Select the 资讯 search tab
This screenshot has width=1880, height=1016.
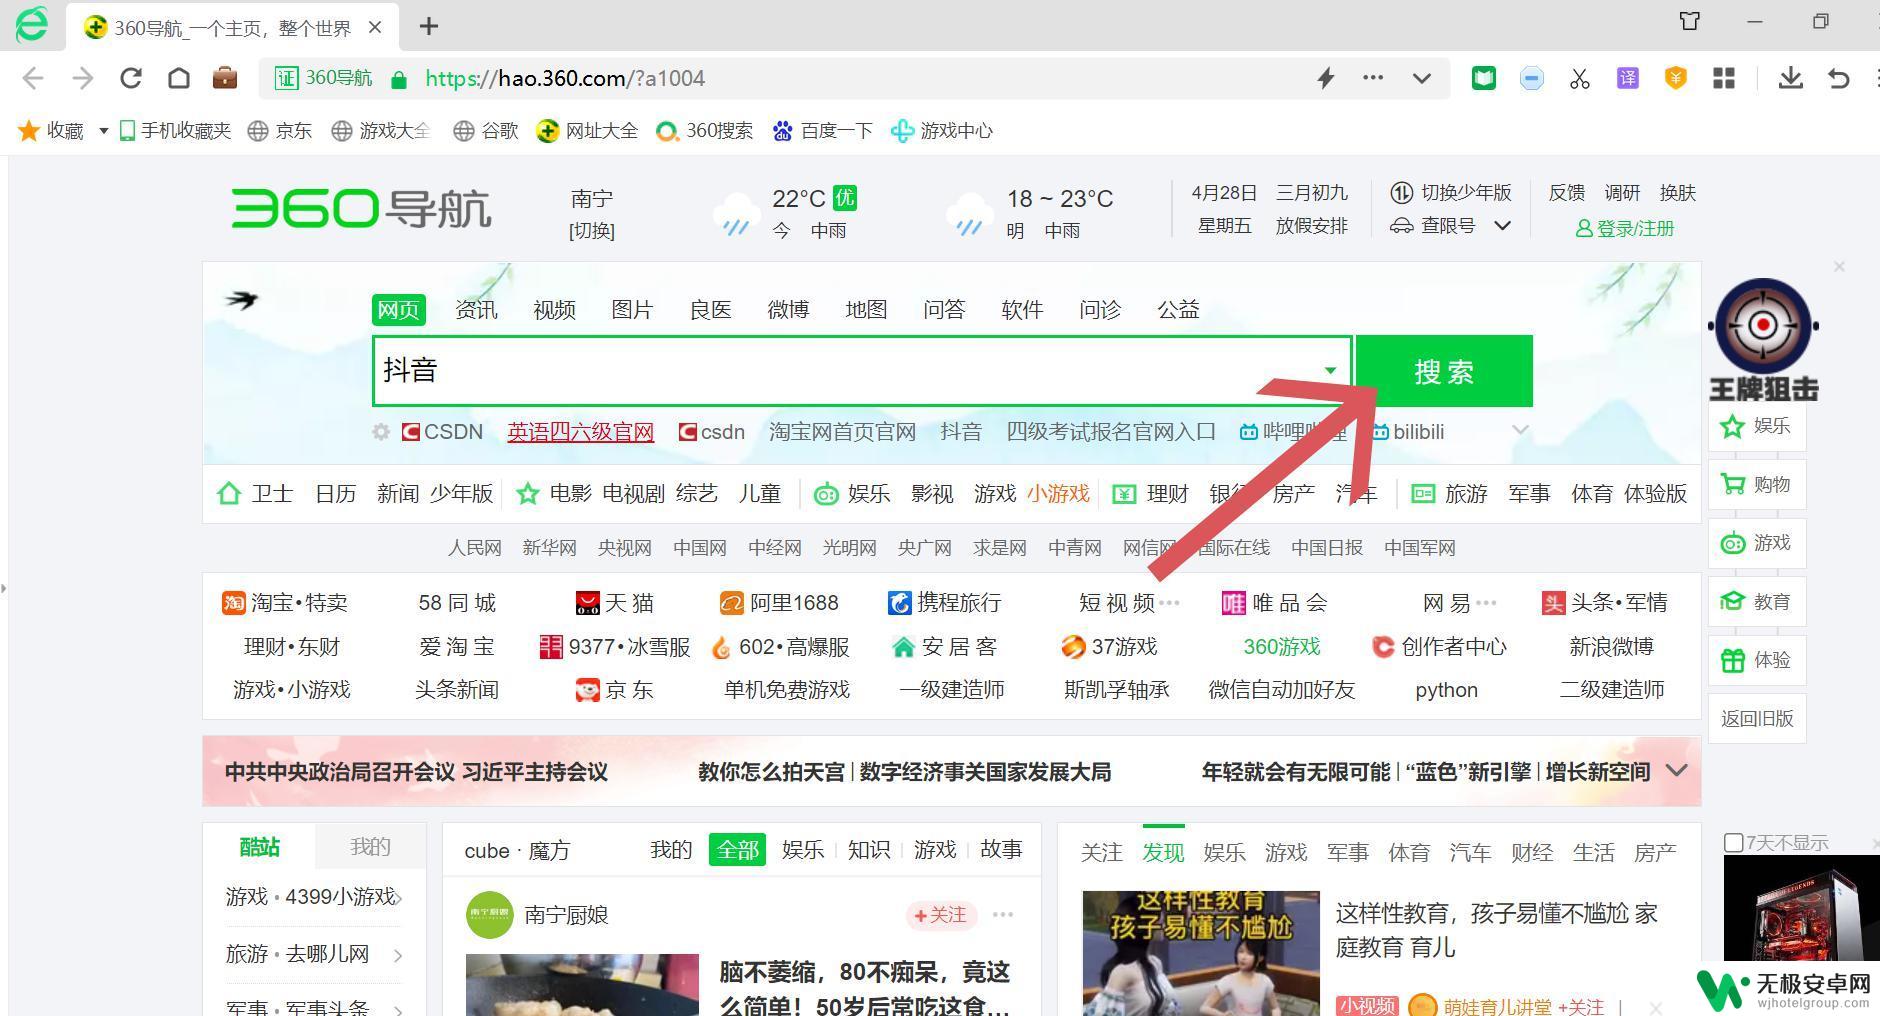click(476, 310)
